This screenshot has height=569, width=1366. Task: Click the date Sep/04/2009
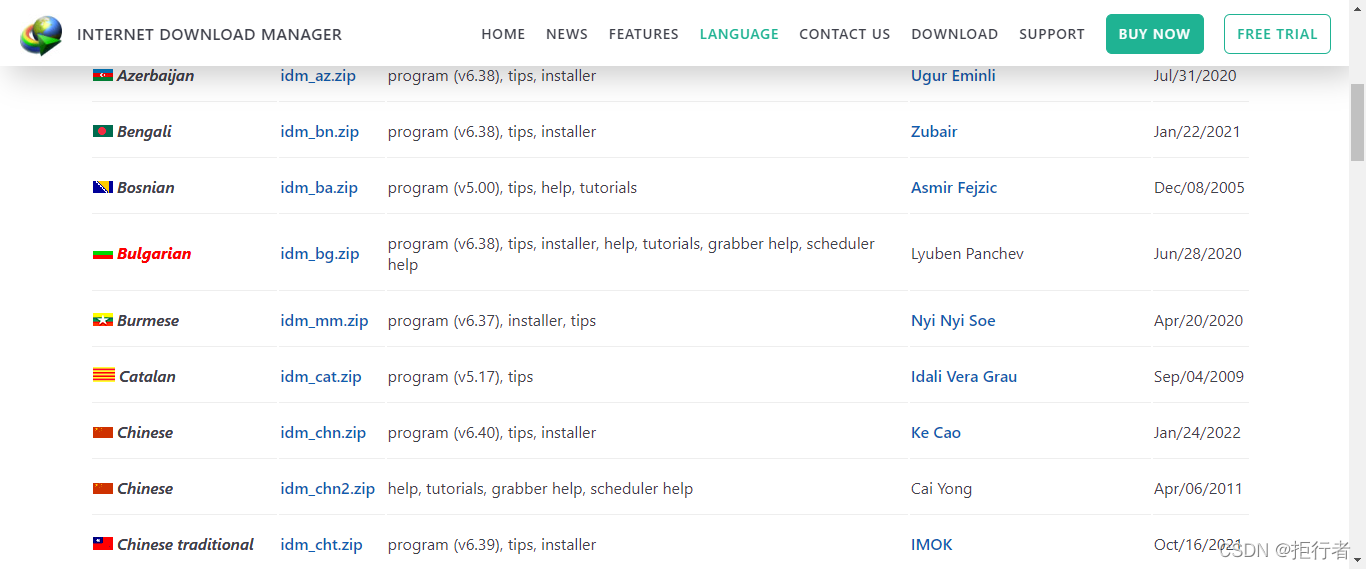(x=1199, y=377)
